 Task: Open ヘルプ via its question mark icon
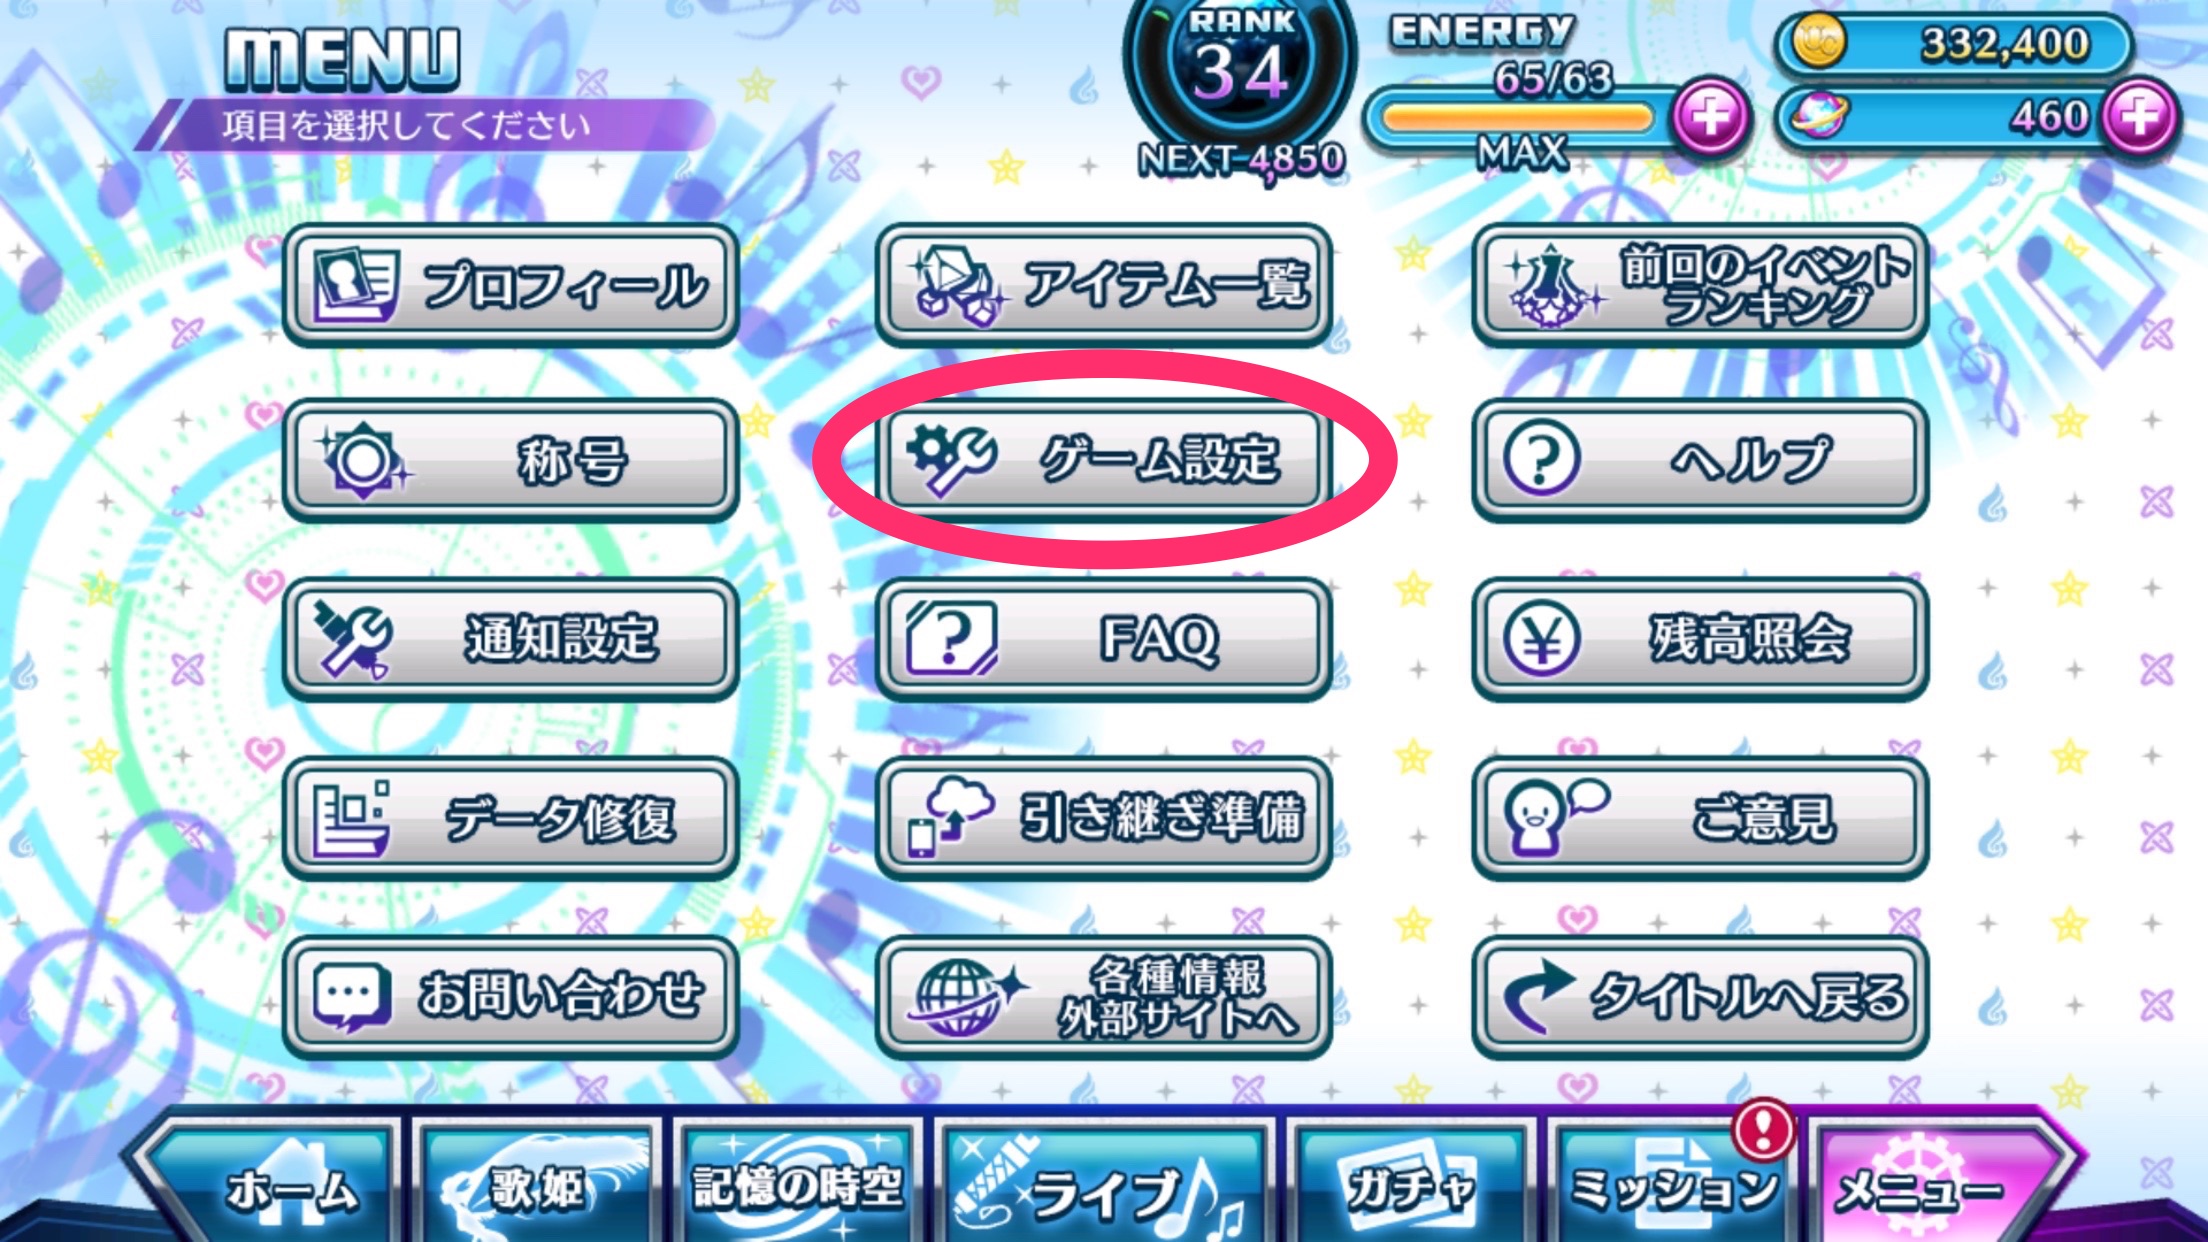1542,460
